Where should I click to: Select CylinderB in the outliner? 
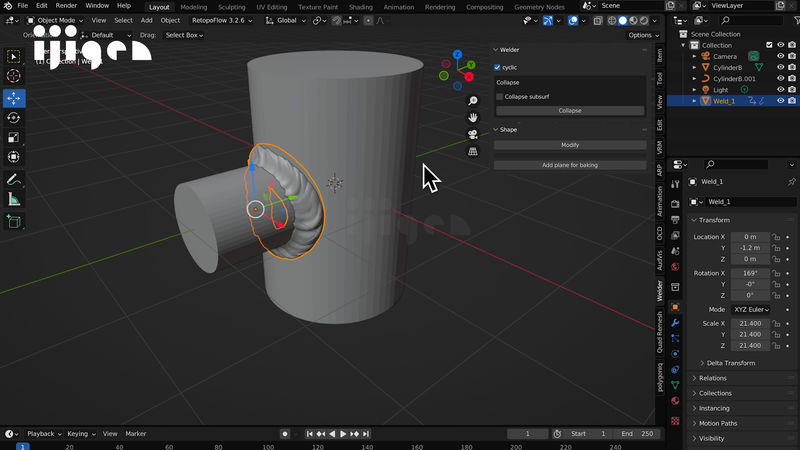(x=725, y=67)
